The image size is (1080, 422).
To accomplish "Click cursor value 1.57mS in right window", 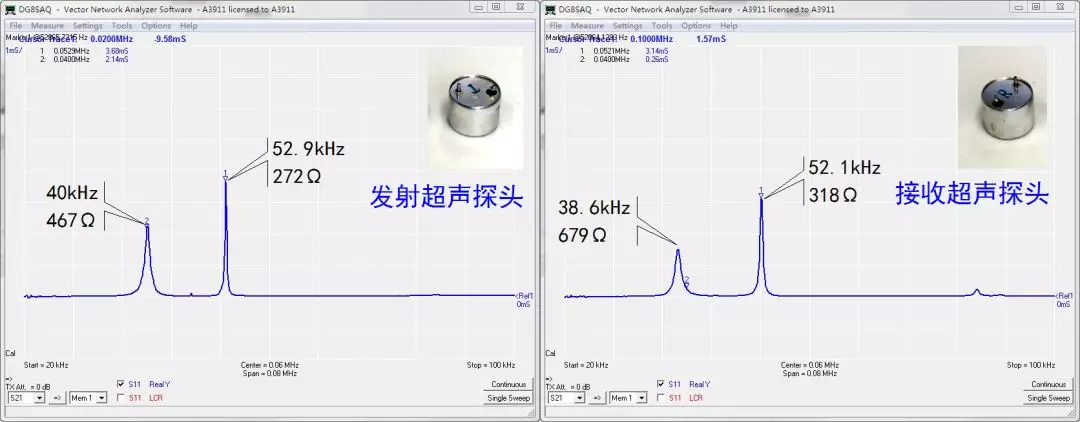I will (711, 39).
